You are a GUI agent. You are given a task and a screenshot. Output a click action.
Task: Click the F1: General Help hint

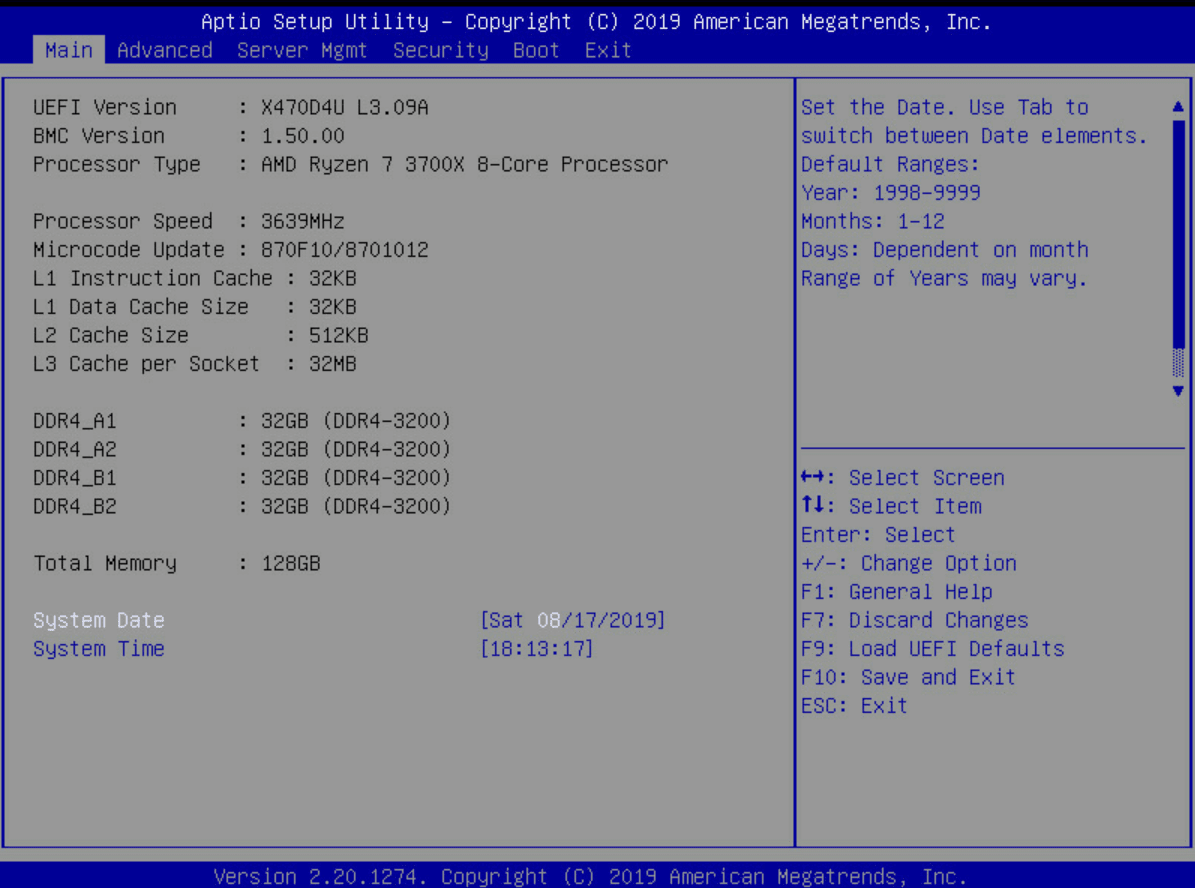(x=897, y=591)
